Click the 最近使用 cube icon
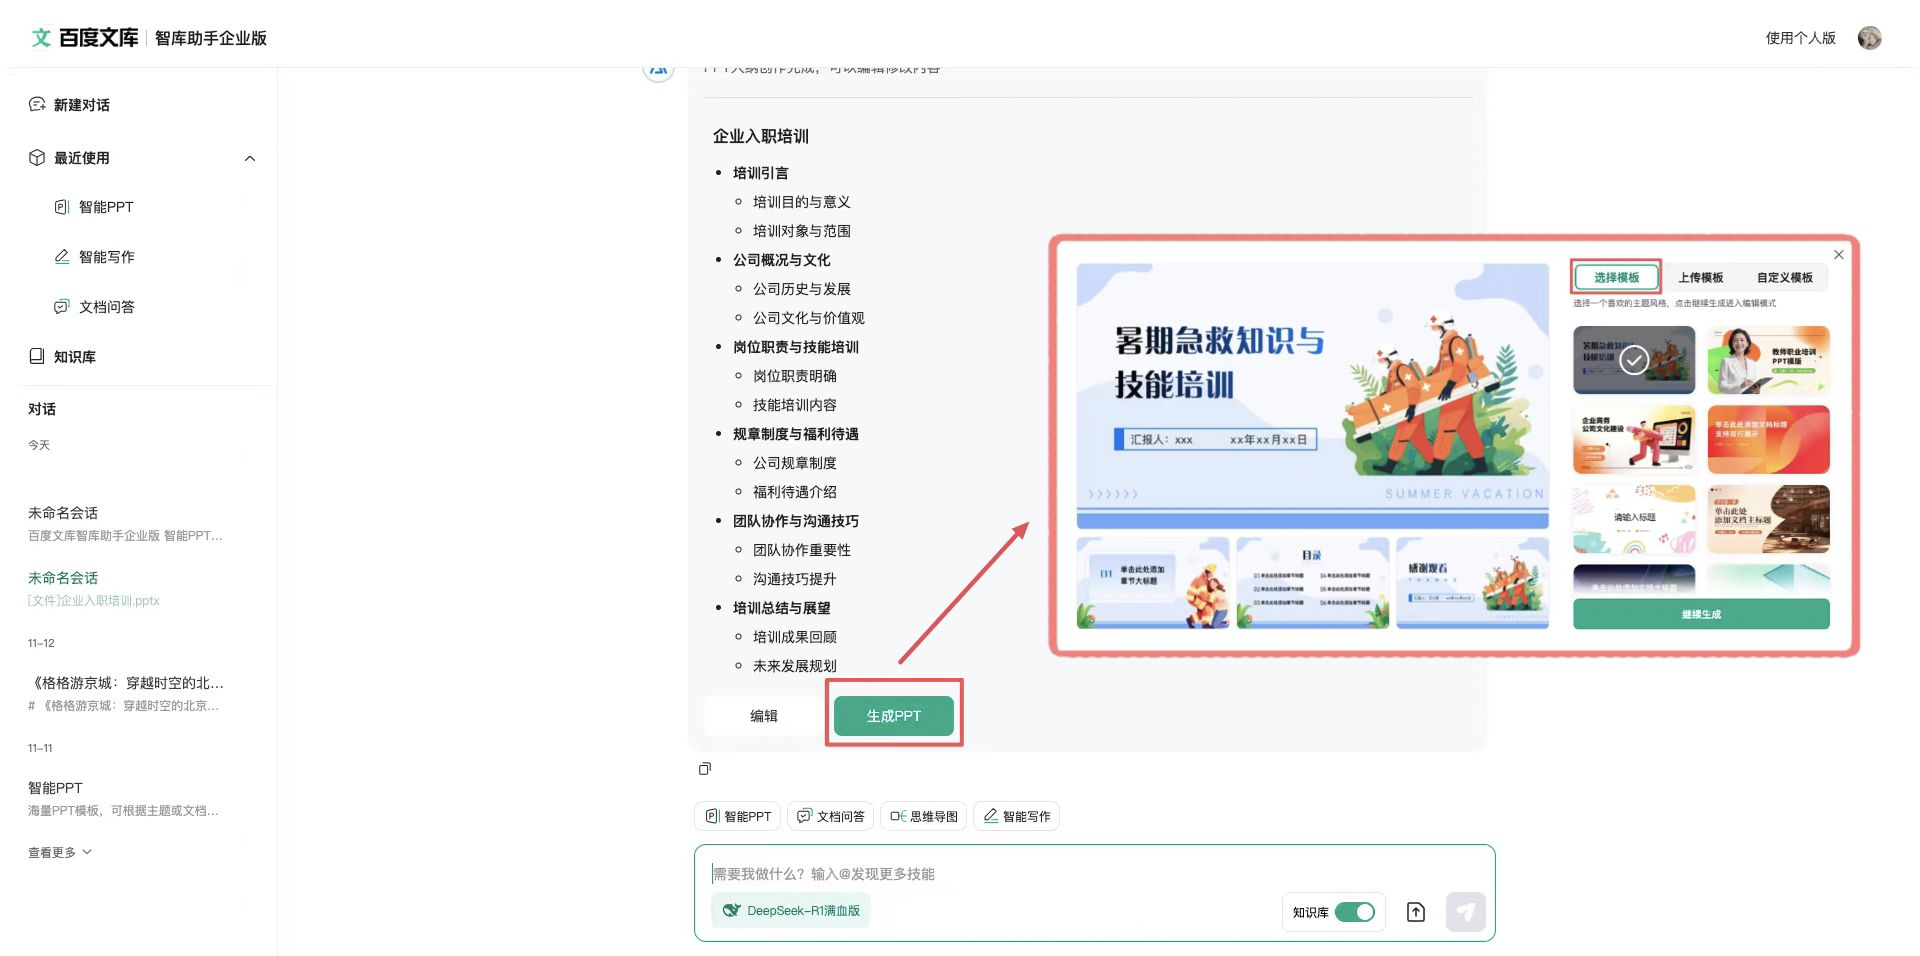 (37, 157)
